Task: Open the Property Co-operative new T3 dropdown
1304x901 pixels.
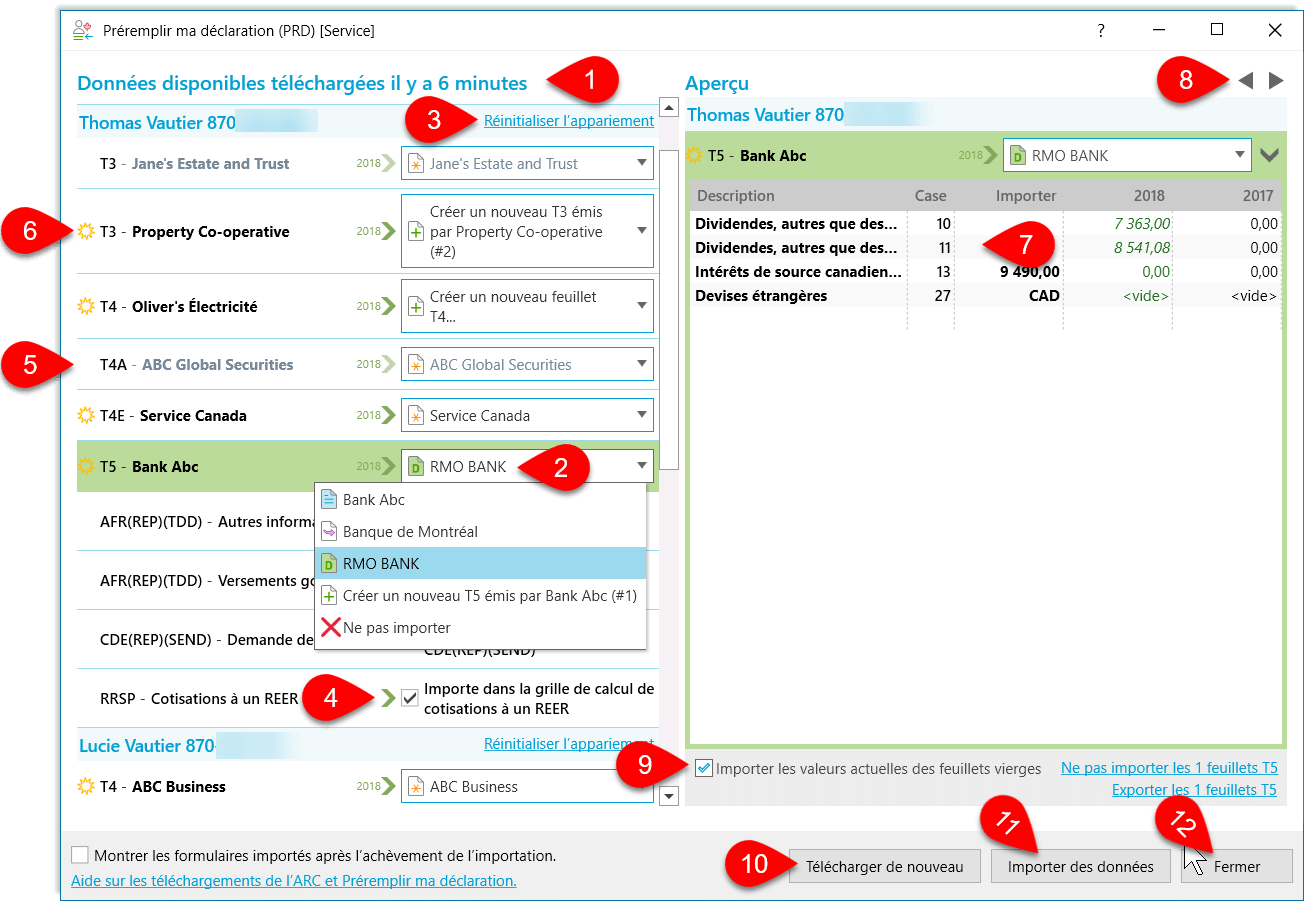Action: pos(641,231)
